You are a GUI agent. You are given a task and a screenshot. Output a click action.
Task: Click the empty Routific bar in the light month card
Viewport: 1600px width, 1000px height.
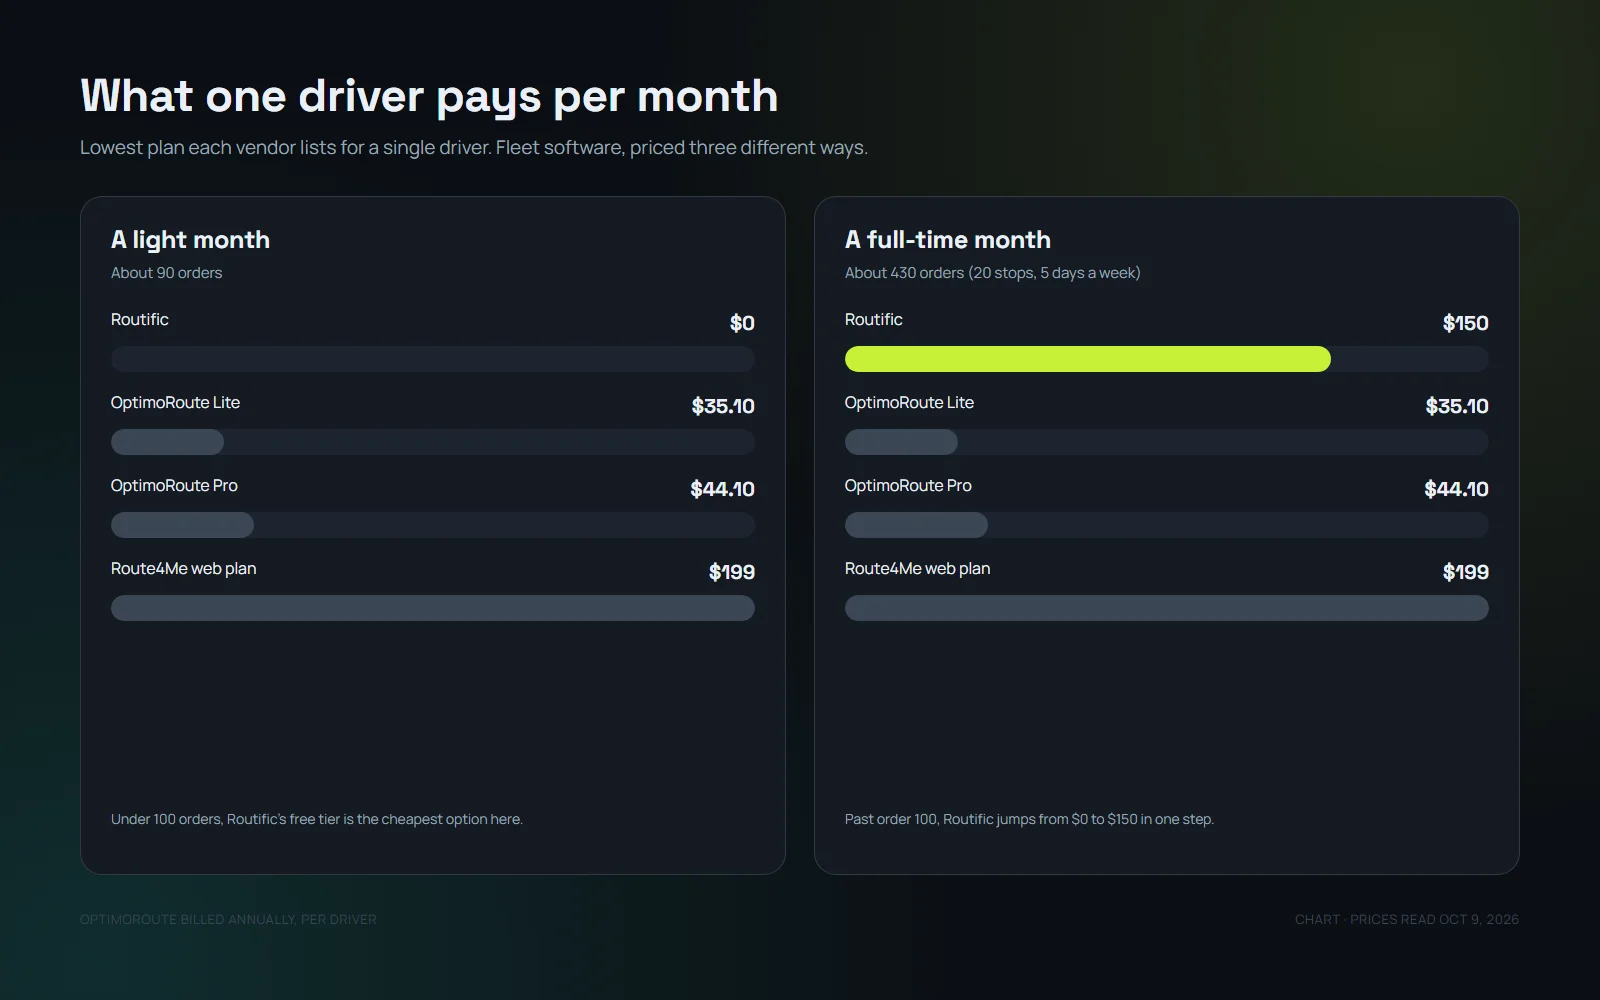tap(433, 359)
